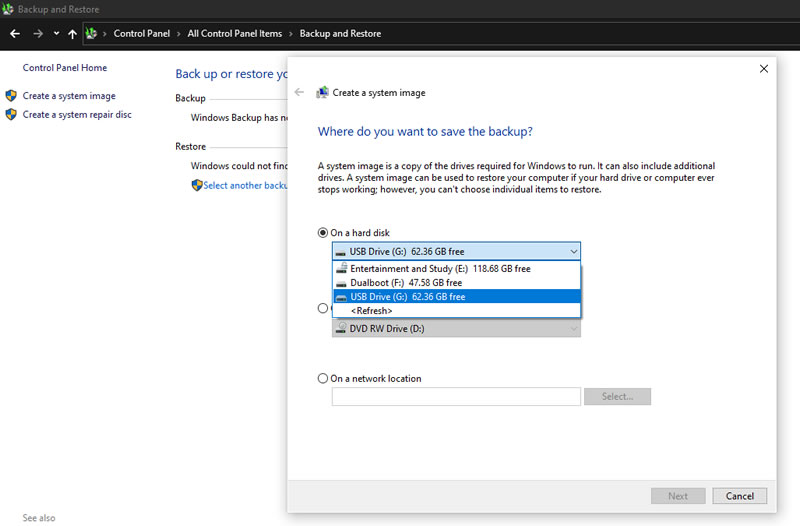This screenshot has width=800, height=526.
Task: Click the Control Panel icon in the address bar
Action: click(x=91, y=34)
